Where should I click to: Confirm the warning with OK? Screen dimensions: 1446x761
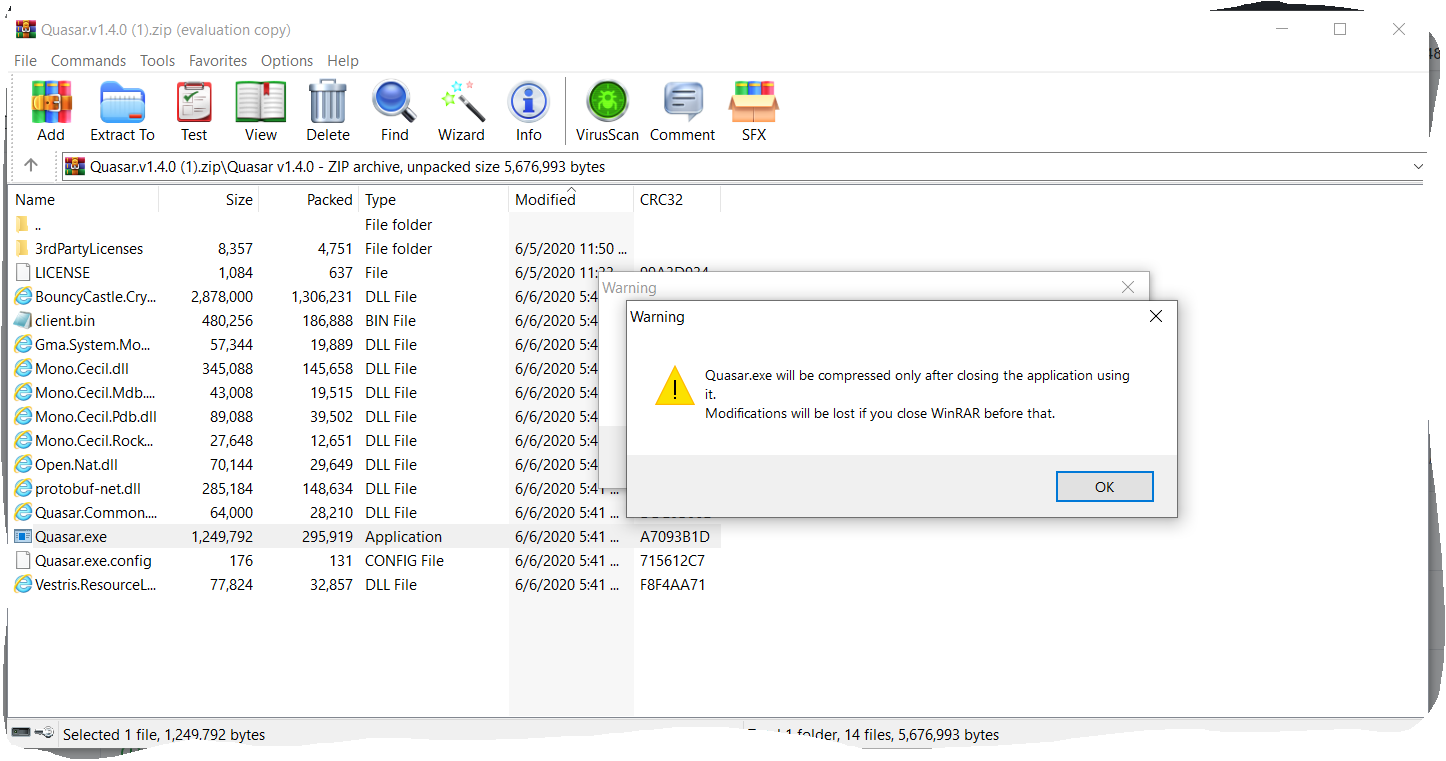pyautogui.click(x=1104, y=487)
